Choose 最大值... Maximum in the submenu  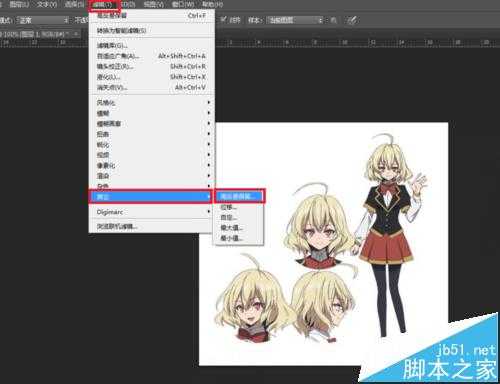point(239,228)
